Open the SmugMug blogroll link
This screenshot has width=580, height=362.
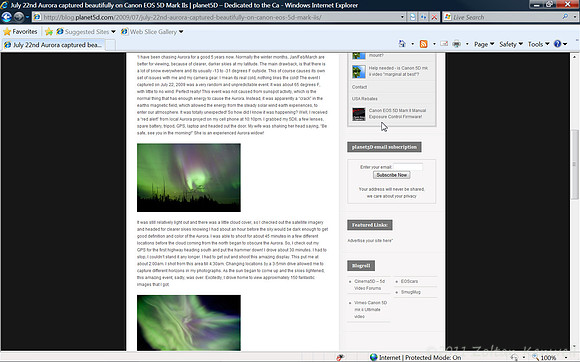coord(411,292)
